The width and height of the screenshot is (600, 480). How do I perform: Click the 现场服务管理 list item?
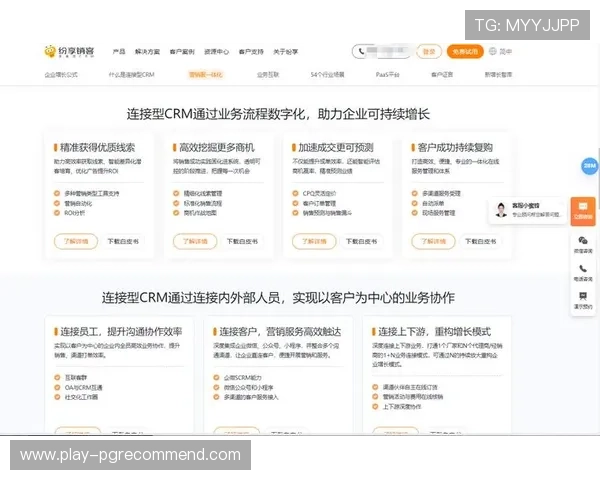[439, 213]
